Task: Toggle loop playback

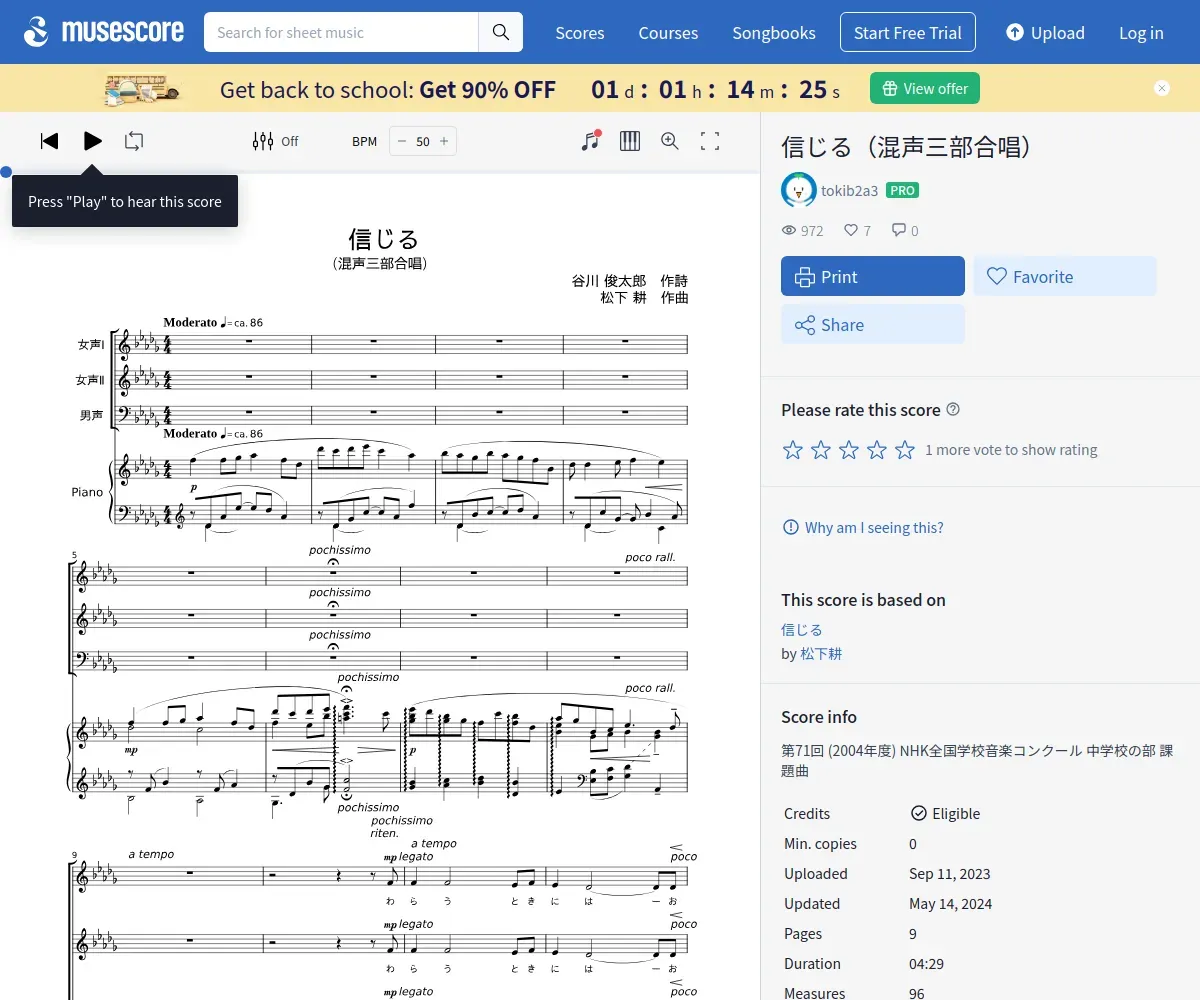Action: click(134, 141)
